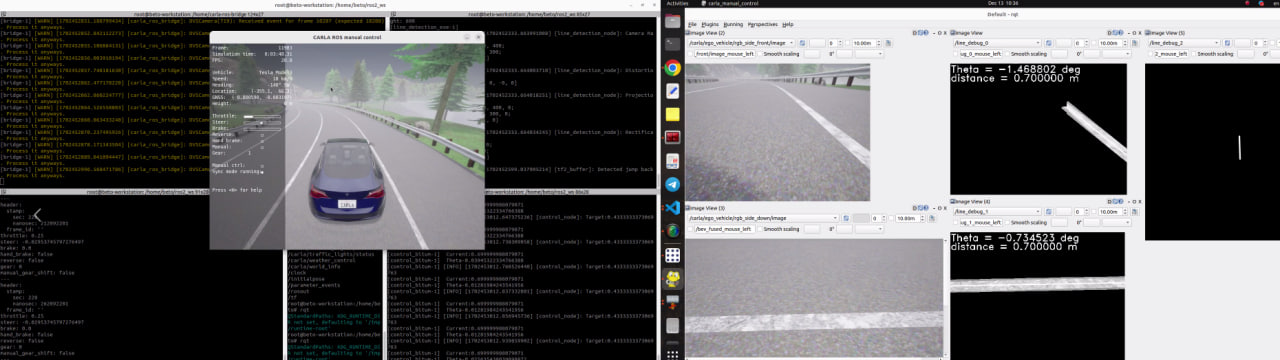Open the /line_debug_0 topic dropdown
1280x360 pixels.
997,43
